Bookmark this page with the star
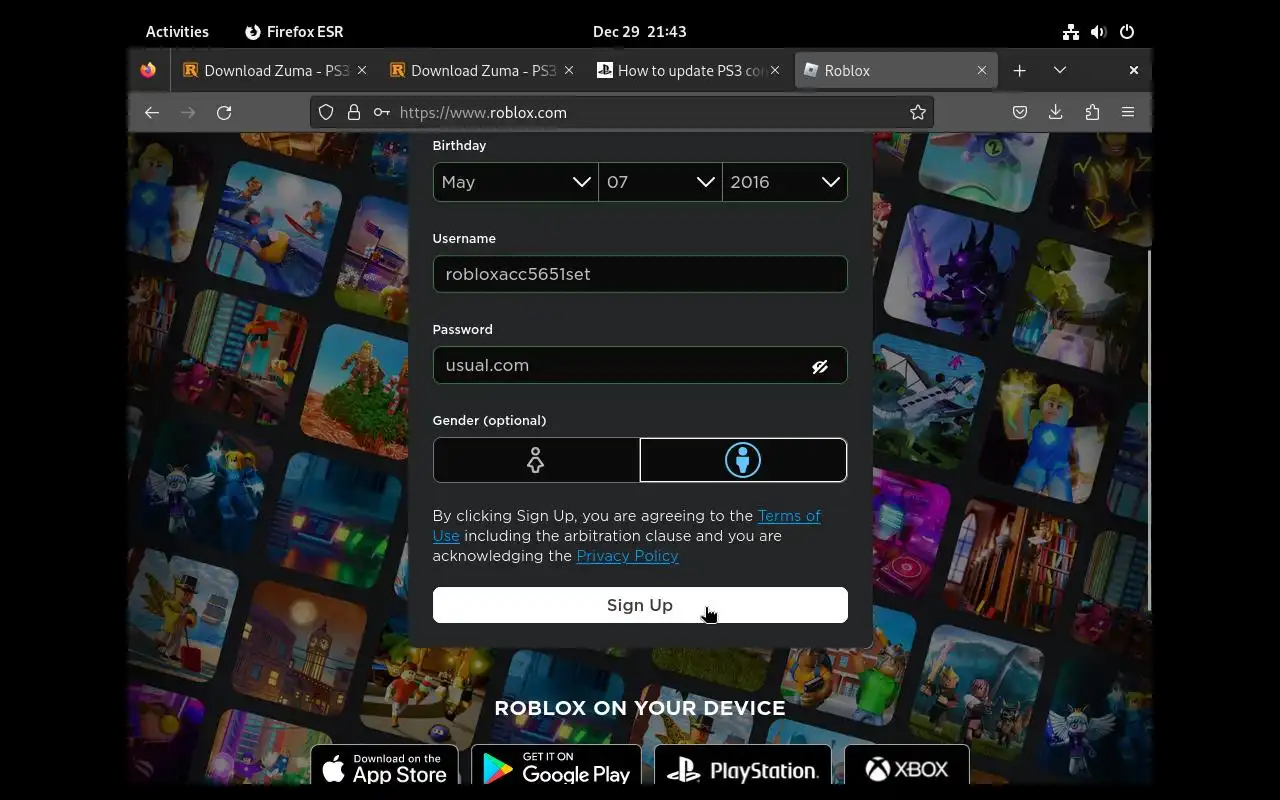This screenshot has height=800, width=1280. click(x=918, y=112)
